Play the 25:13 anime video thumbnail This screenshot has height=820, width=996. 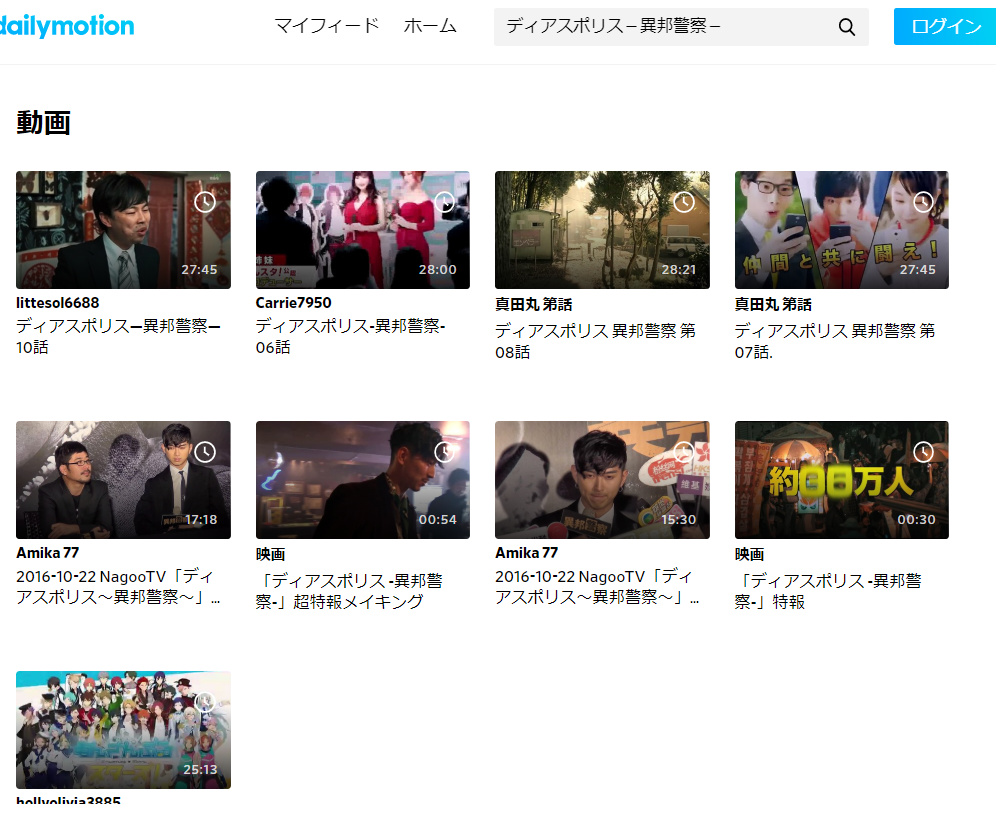(x=123, y=730)
